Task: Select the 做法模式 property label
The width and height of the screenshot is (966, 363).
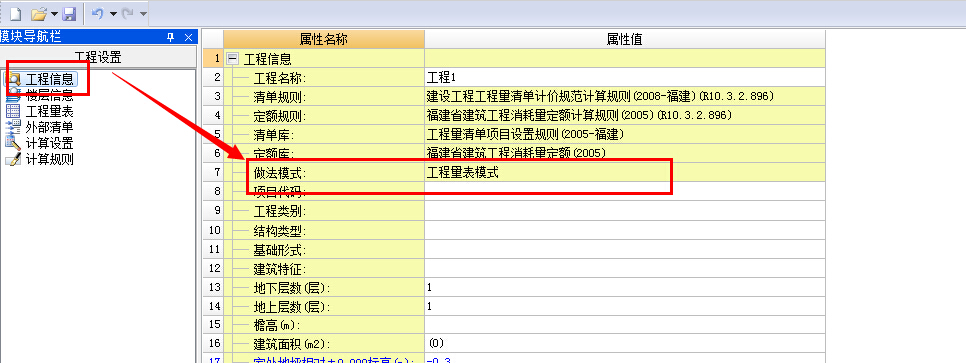Action: 280,173
